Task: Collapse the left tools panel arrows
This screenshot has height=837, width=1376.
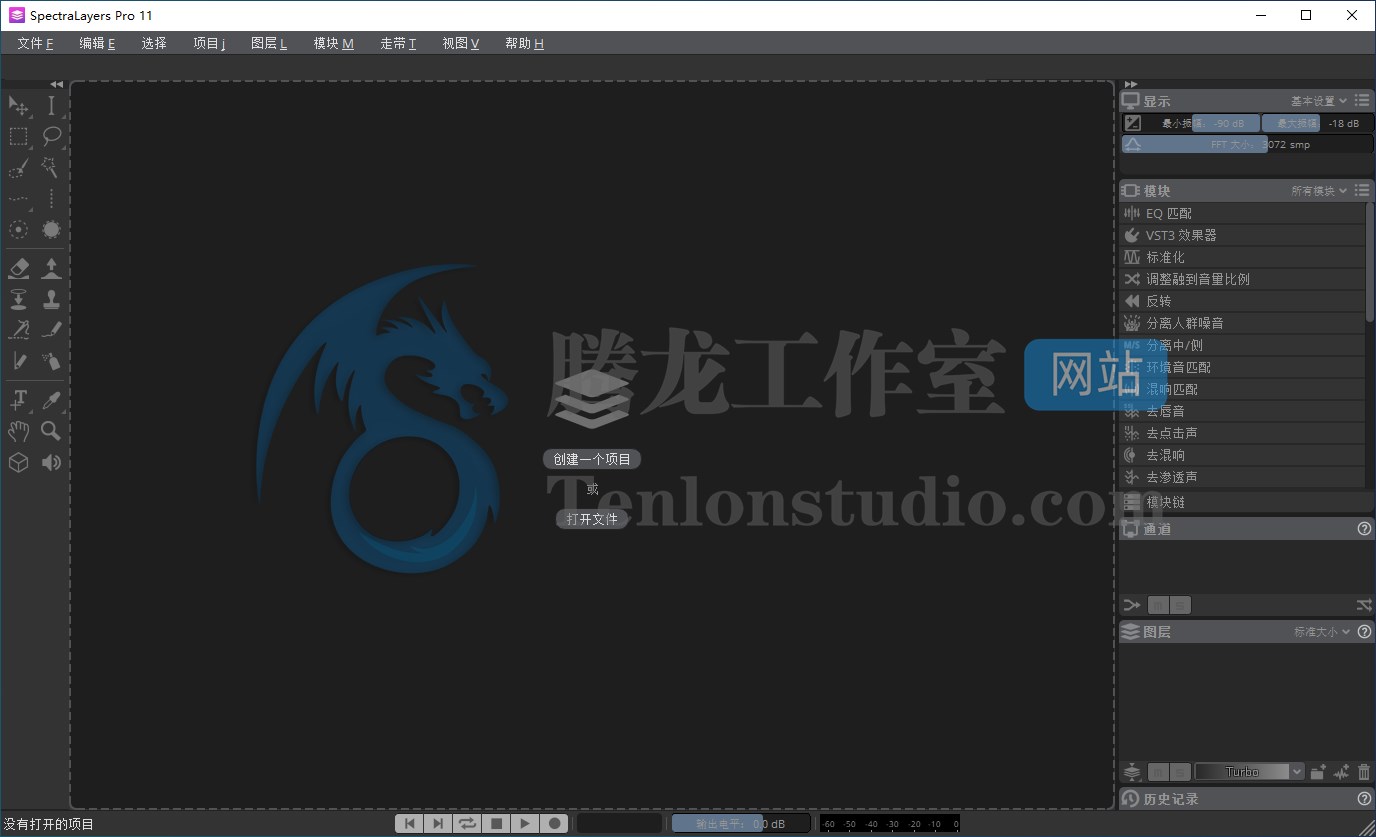Action: click(x=56, y=84)
